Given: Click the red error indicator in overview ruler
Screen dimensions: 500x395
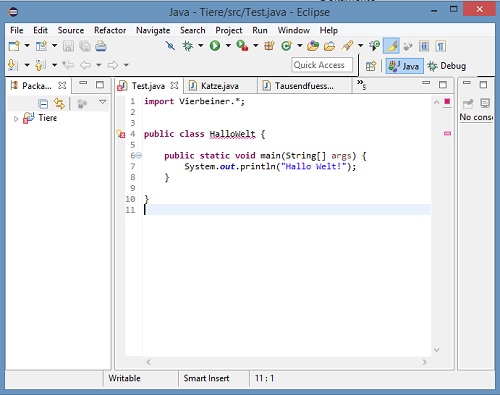Looking at the screenshot, I should click(447, 102).
